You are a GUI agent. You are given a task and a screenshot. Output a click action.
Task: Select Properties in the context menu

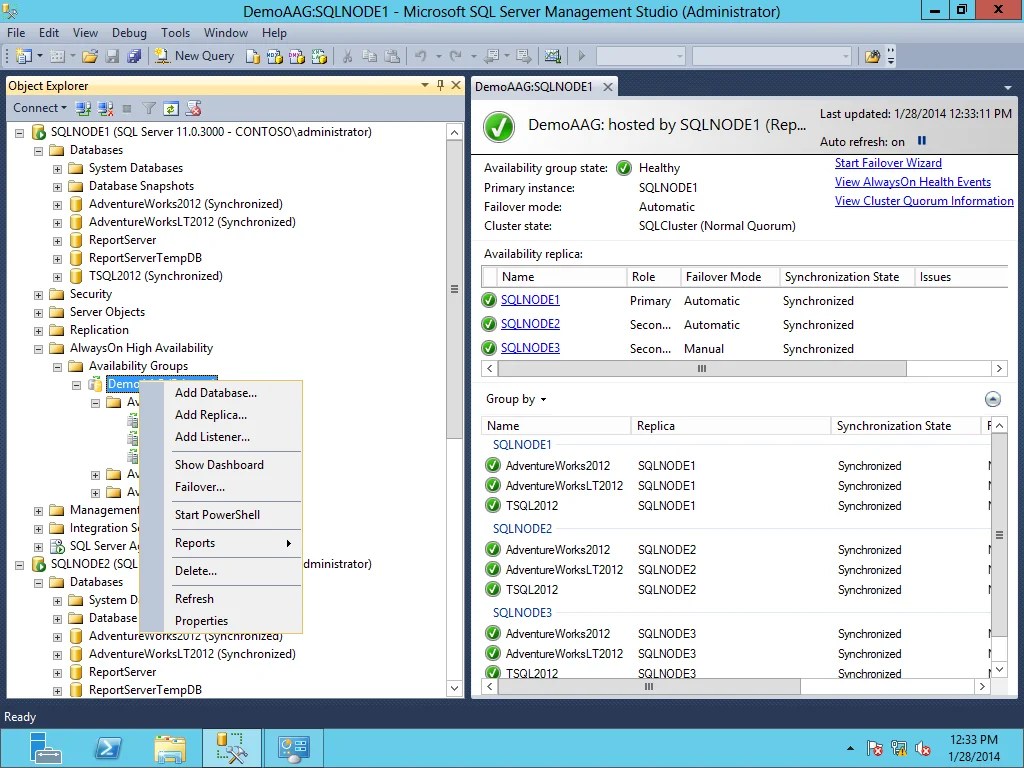(201, 621)
